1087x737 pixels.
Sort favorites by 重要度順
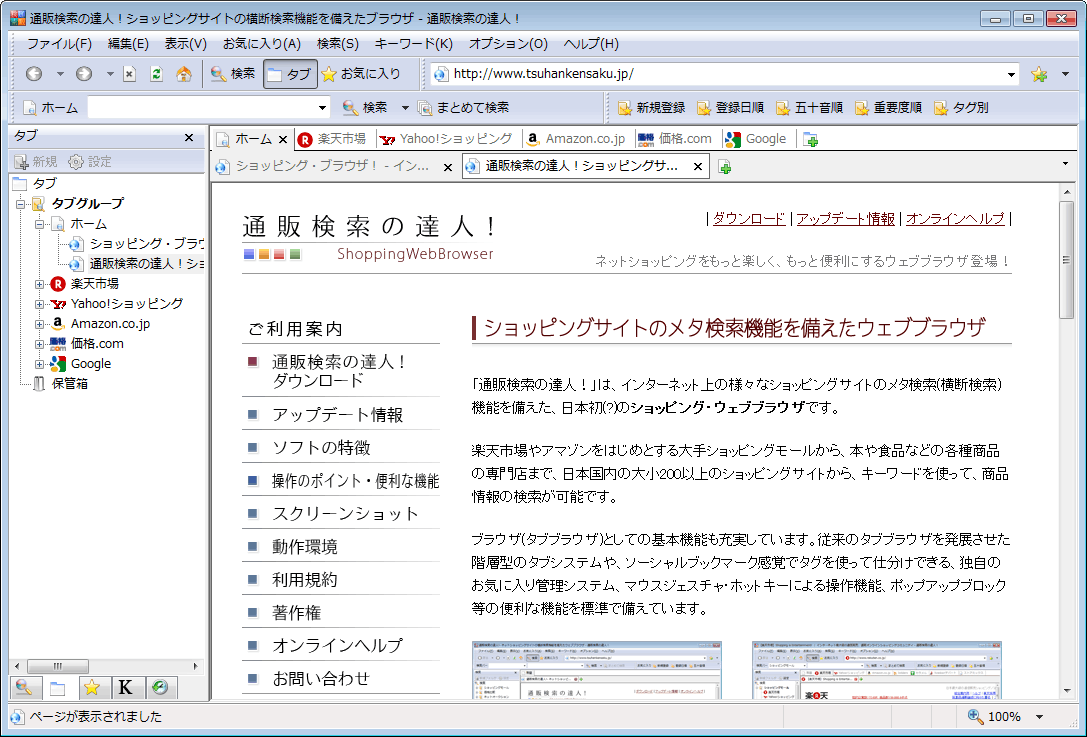tap(889, 107)
